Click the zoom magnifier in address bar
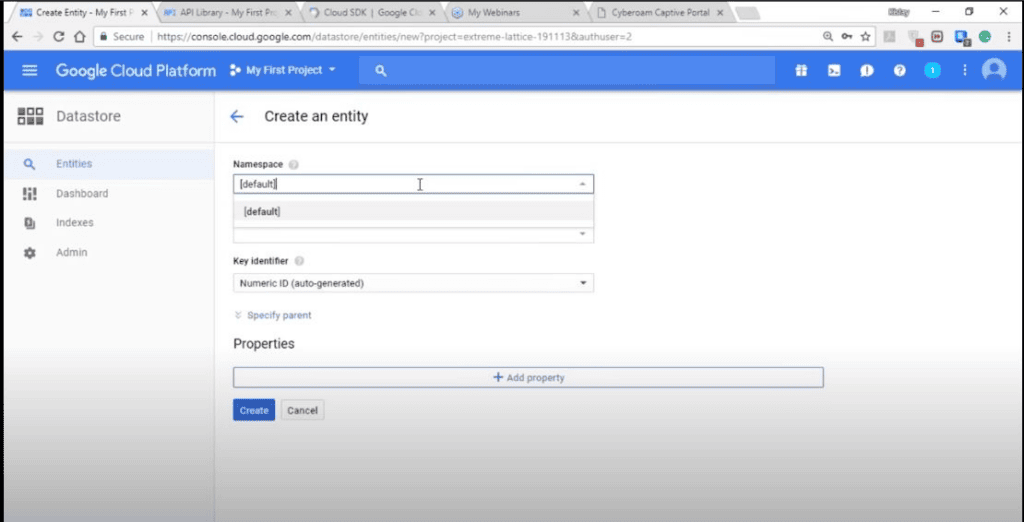Viewport: 1024px width, 522px height. click(827, 37)
